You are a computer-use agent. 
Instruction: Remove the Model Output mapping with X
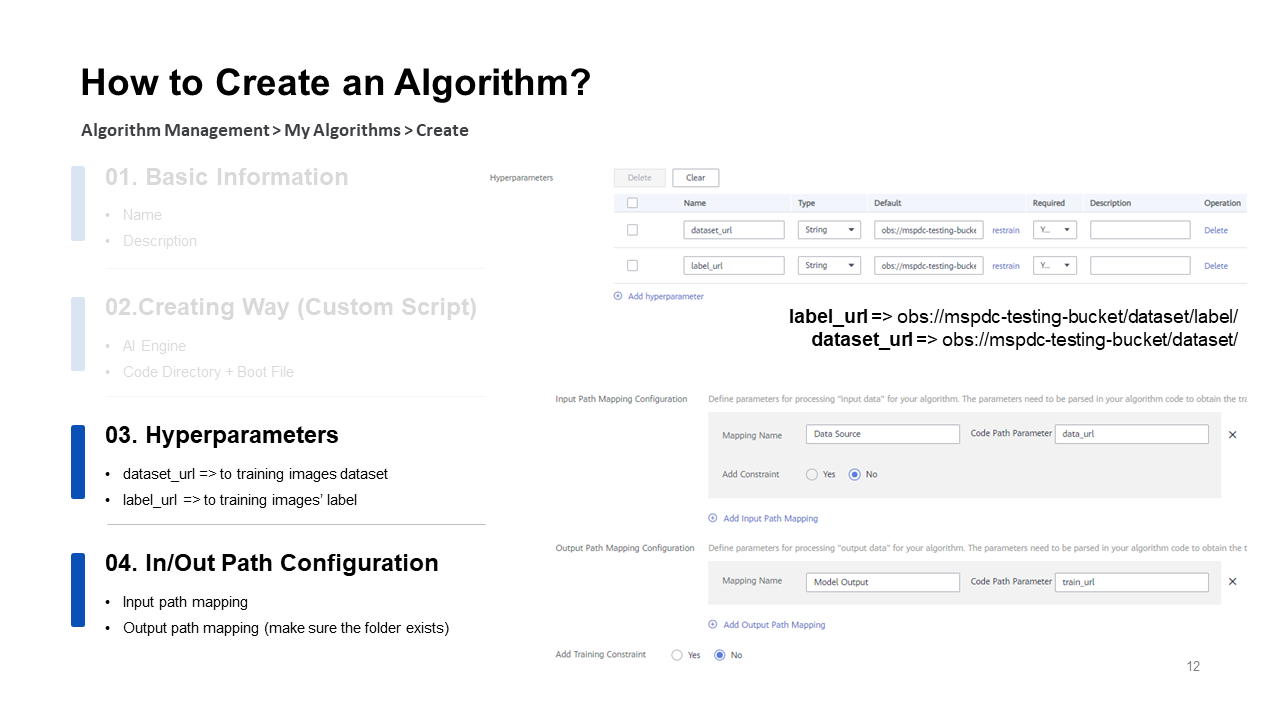(x=1232, y=582)
